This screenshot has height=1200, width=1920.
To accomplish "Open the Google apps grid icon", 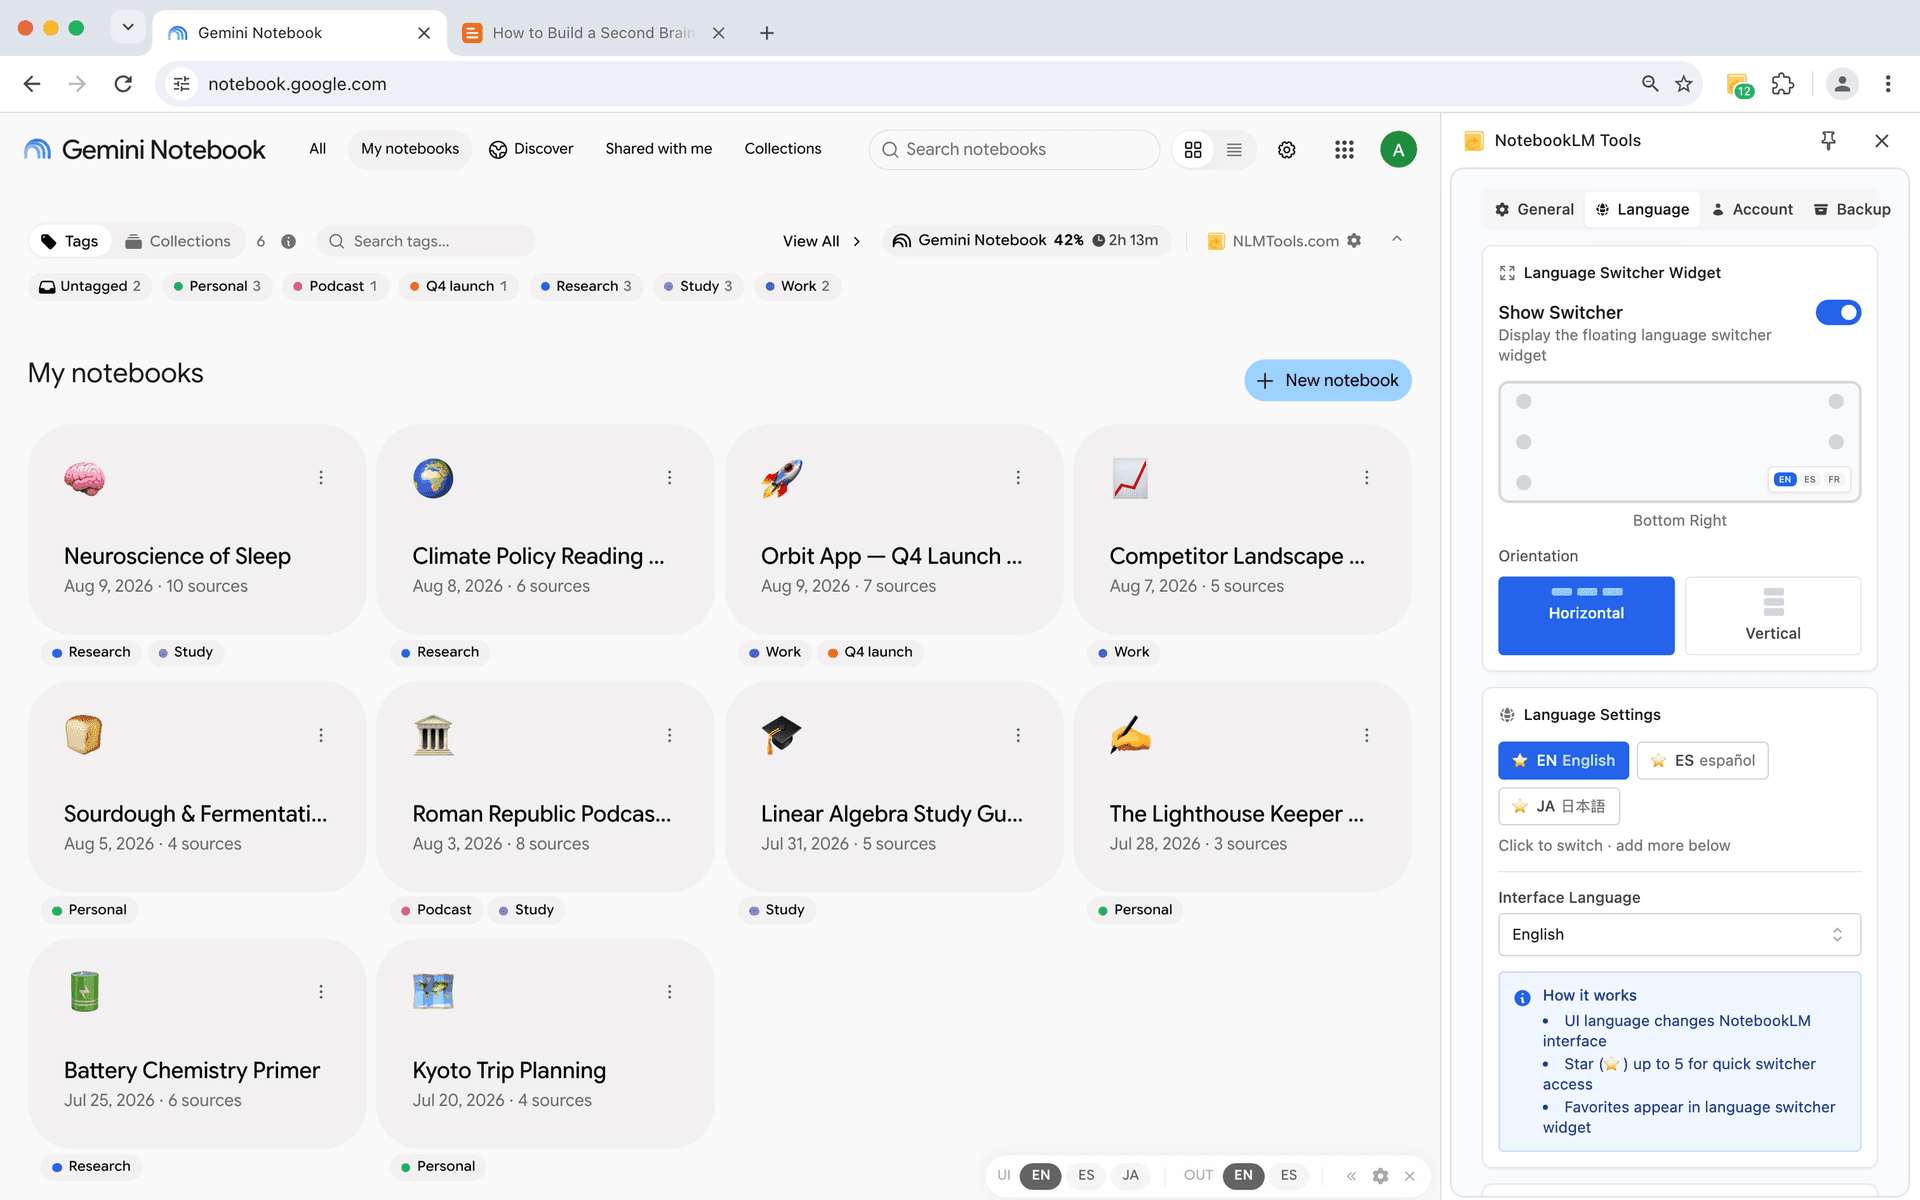I will [x=1344, y=150].
